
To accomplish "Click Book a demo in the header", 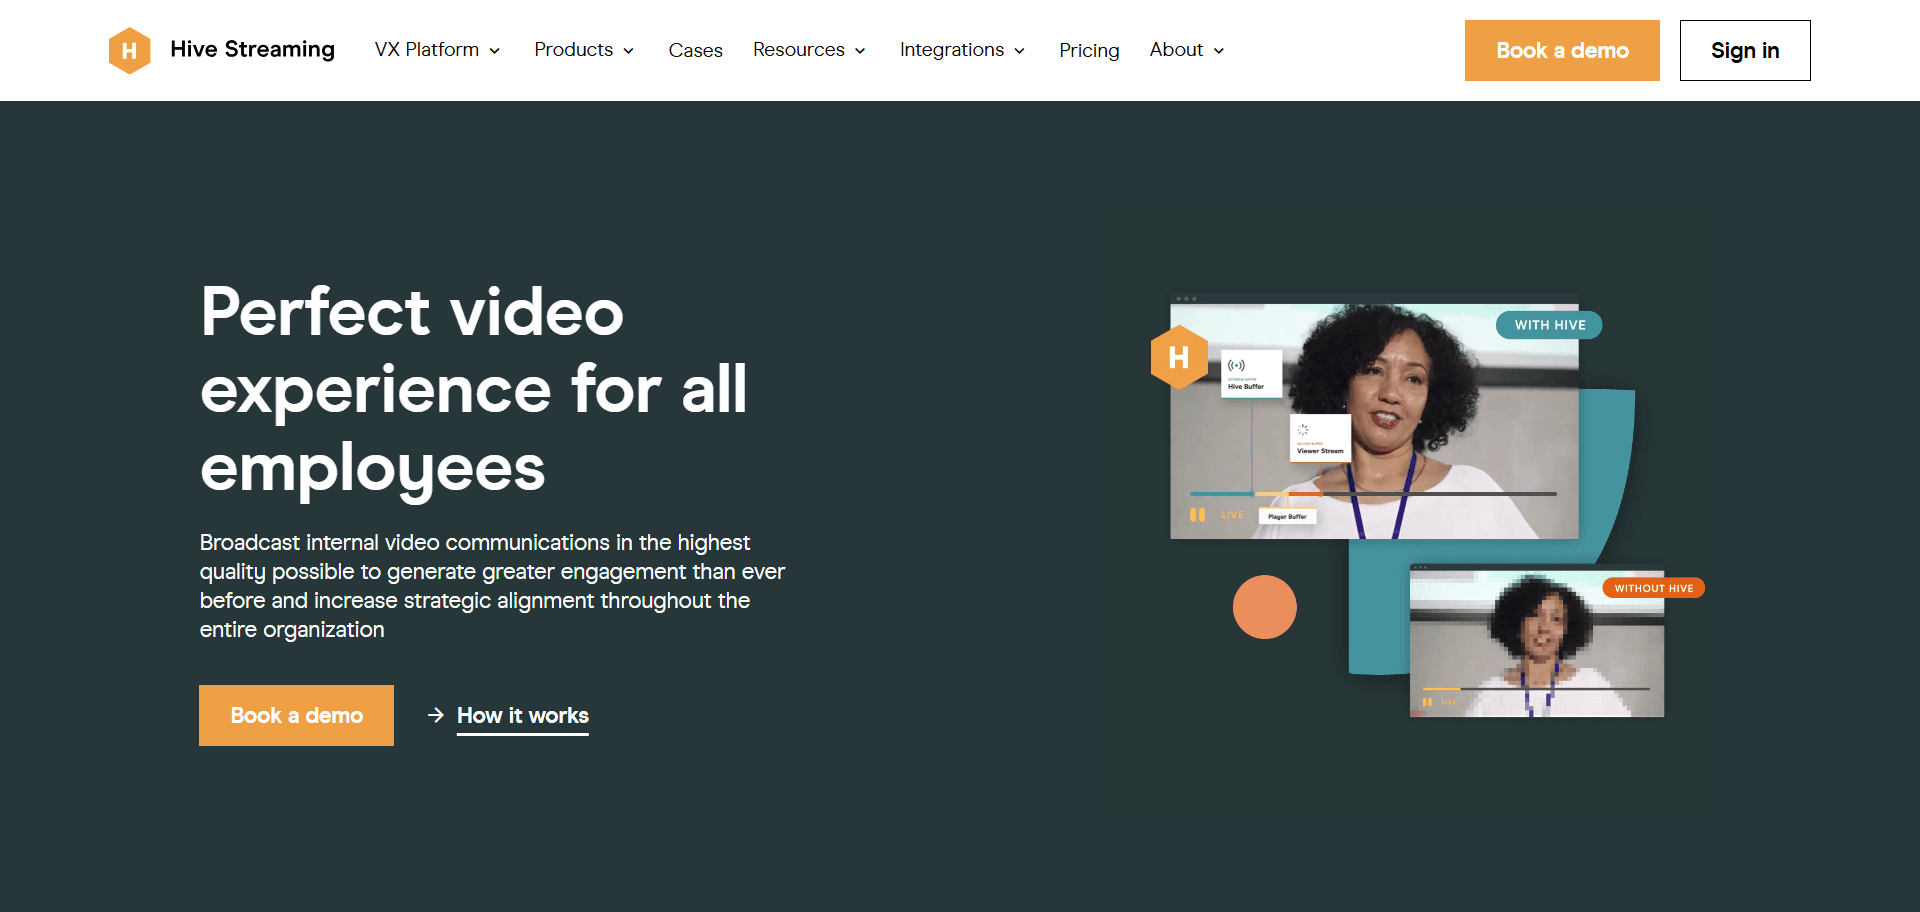I will tap(1561, 50).
